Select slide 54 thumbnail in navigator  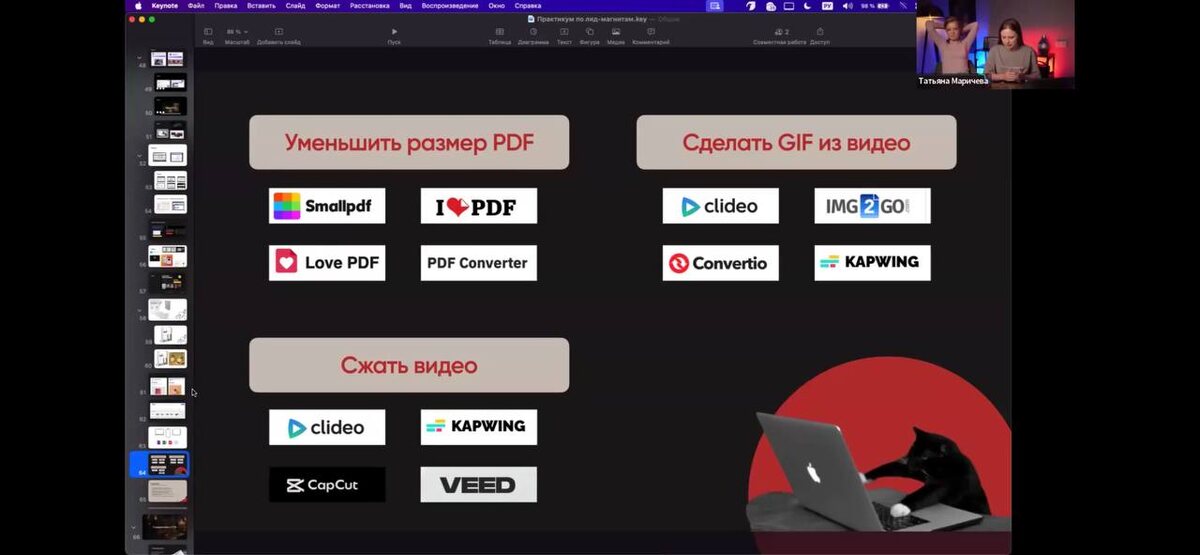point(170,204)
